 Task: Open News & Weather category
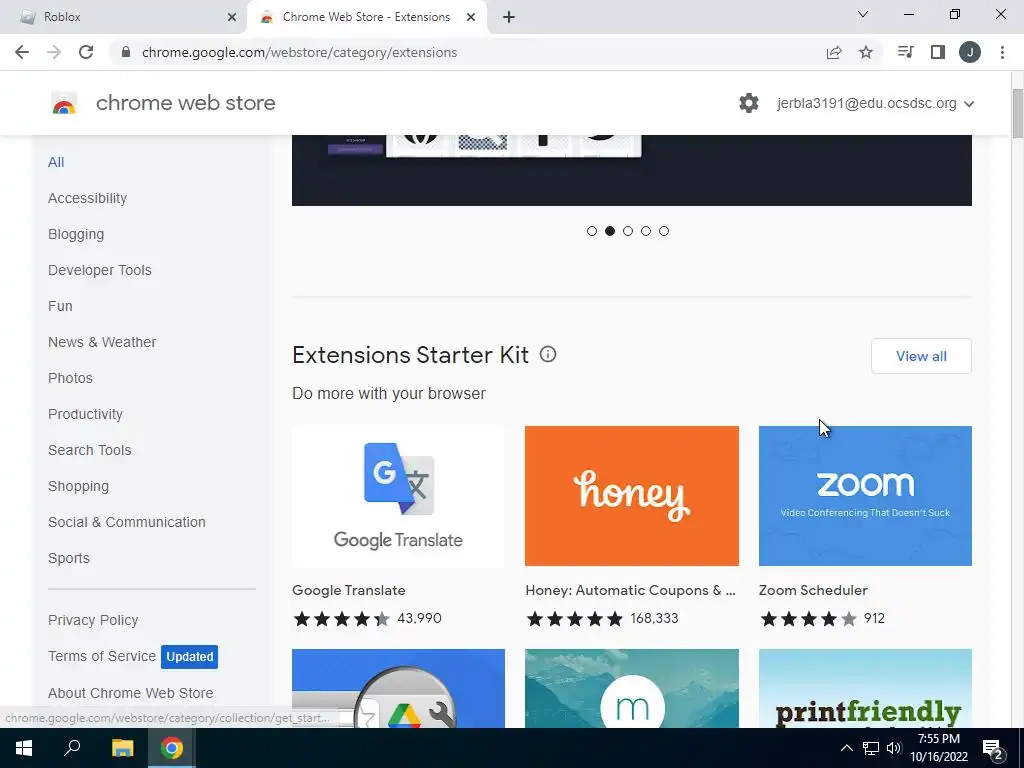(x=102, y=342)
